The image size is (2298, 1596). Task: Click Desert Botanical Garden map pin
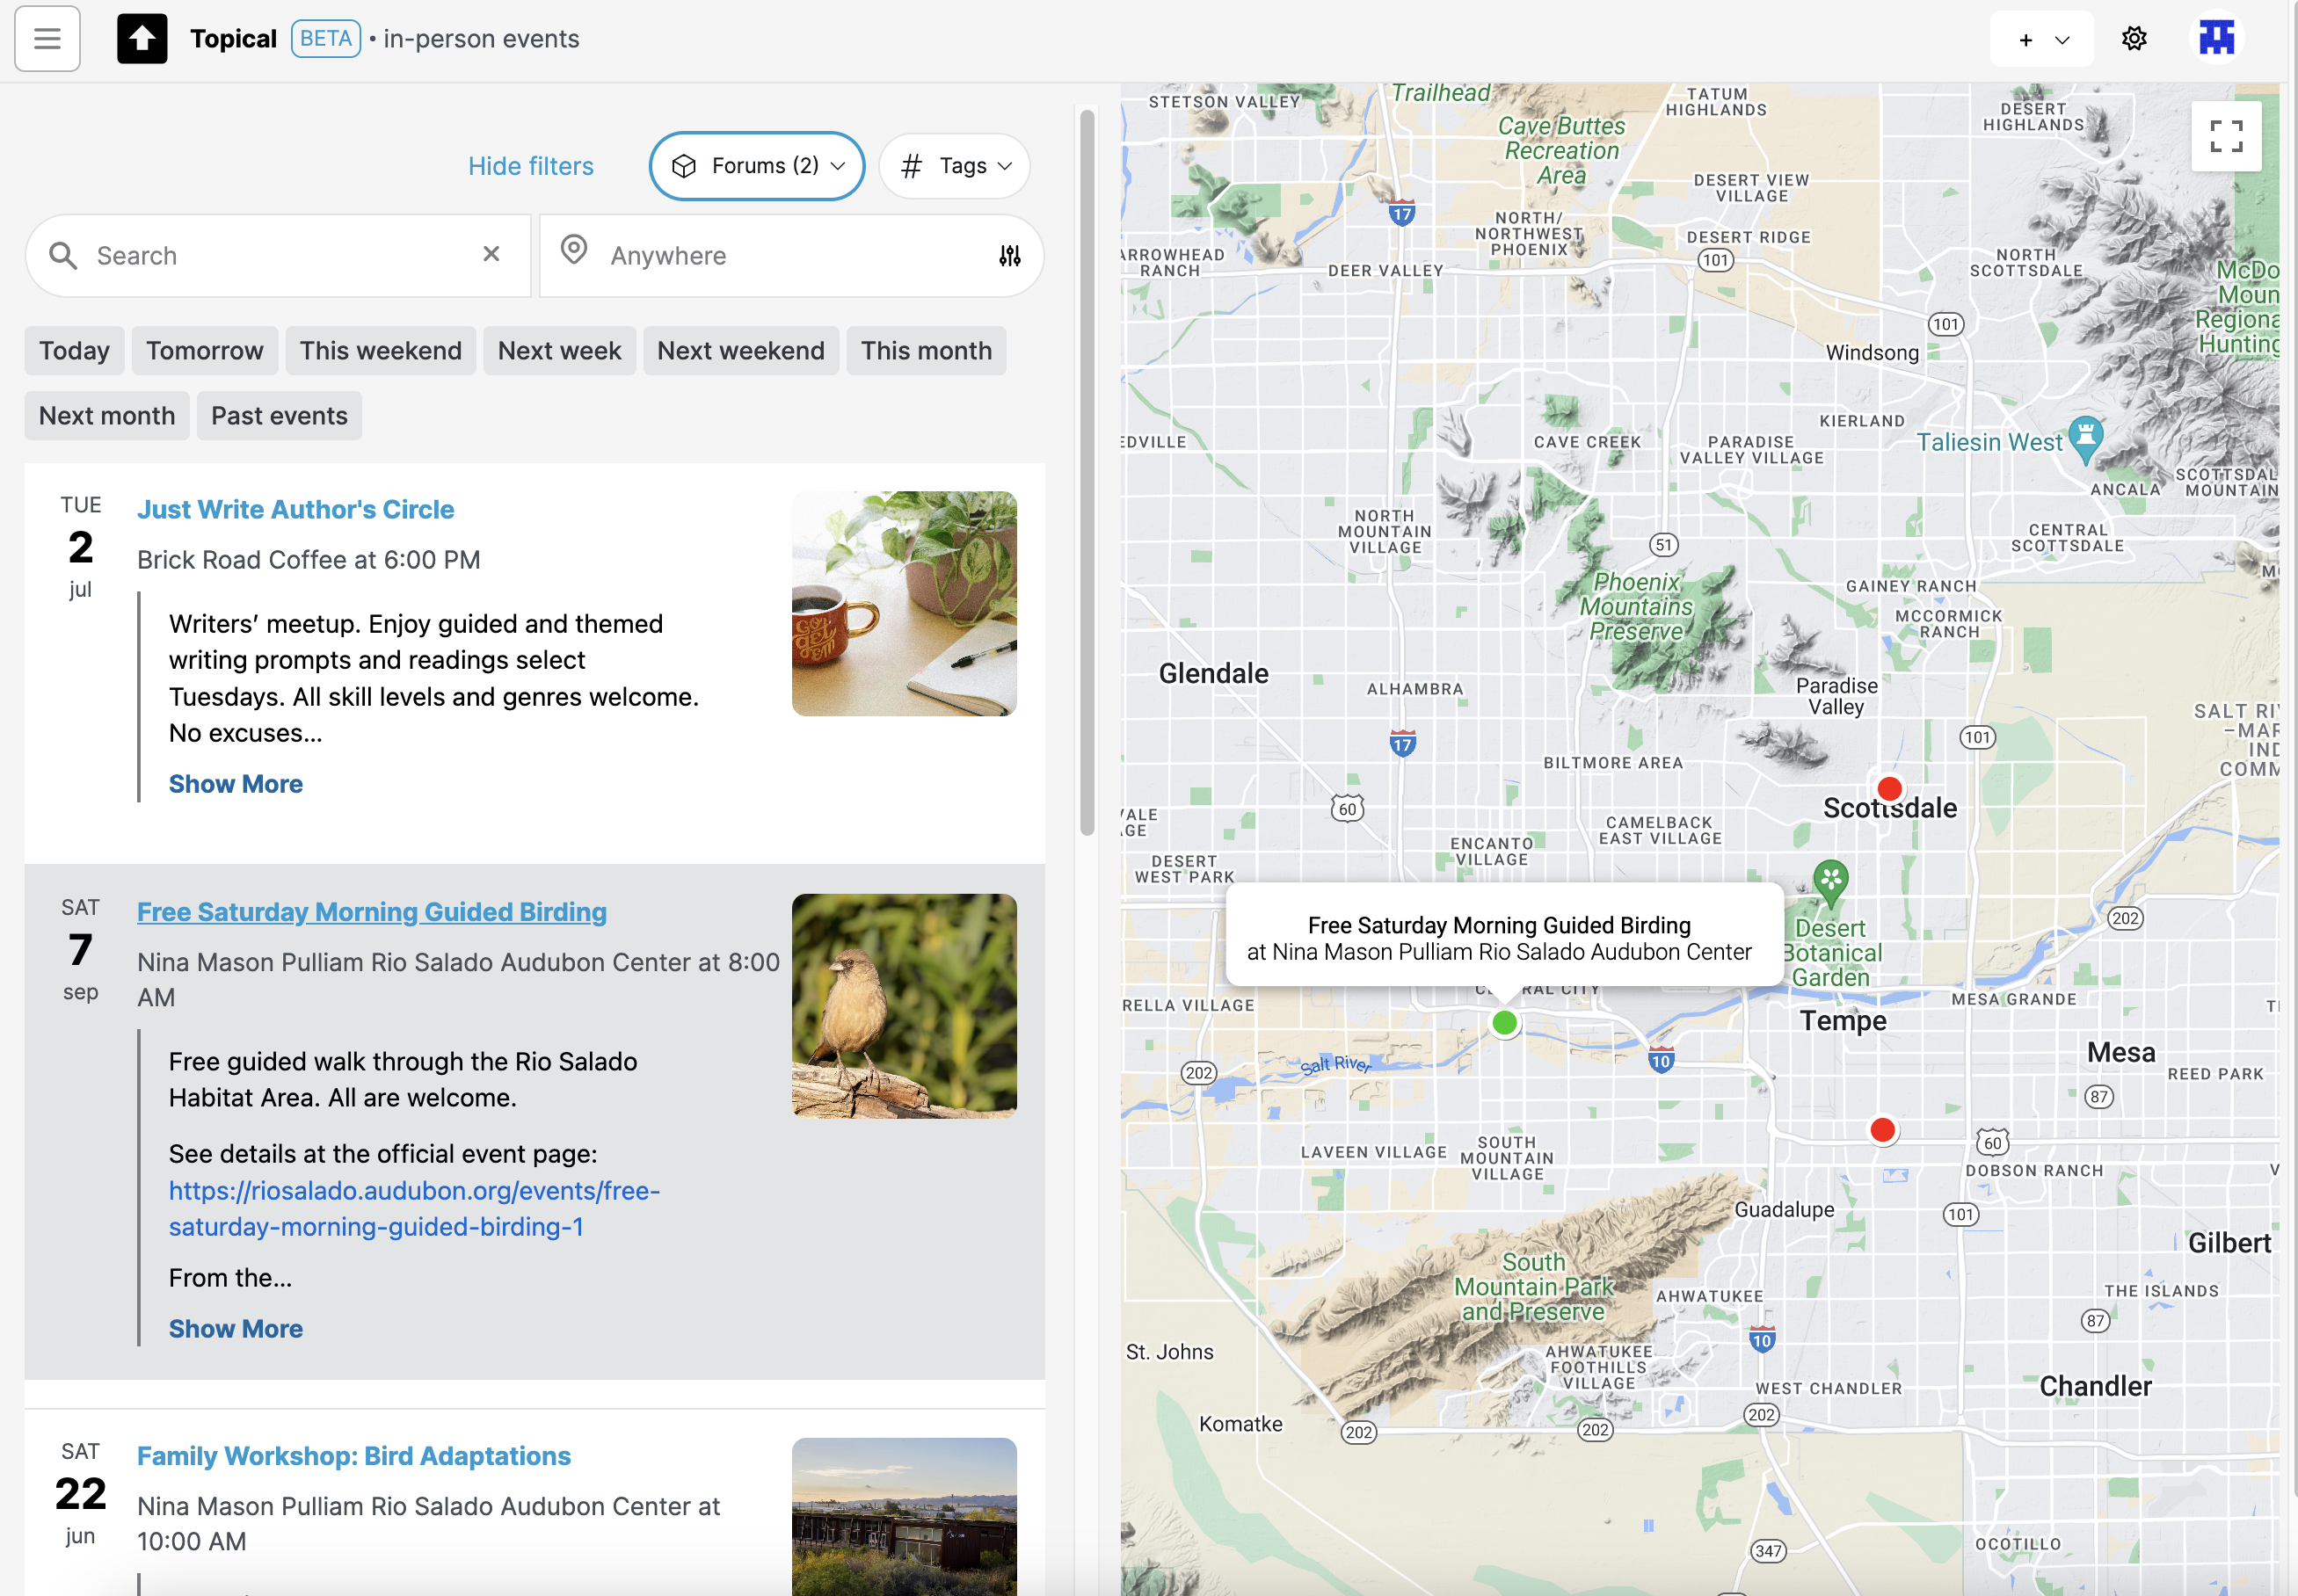pos(1830,883)
